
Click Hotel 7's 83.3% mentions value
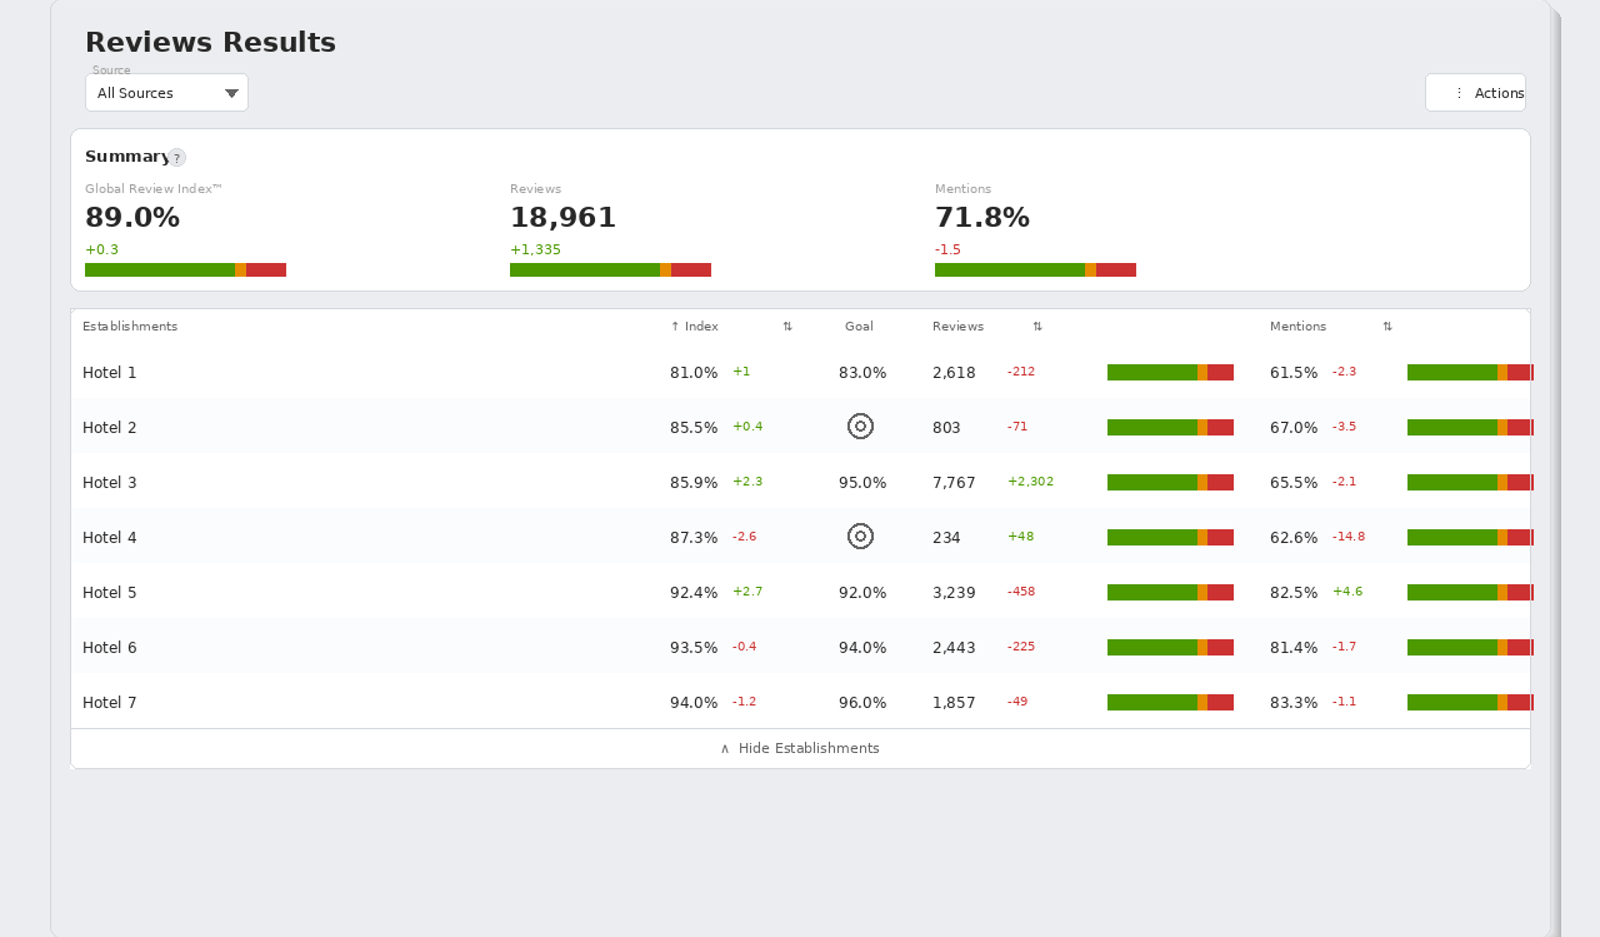pos(1294,703)
